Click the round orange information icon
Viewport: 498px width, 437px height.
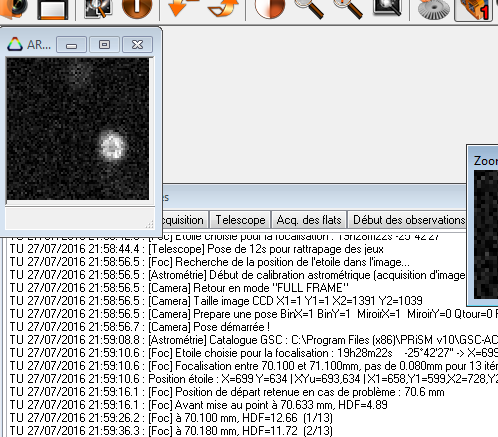(x=137, y=8)
